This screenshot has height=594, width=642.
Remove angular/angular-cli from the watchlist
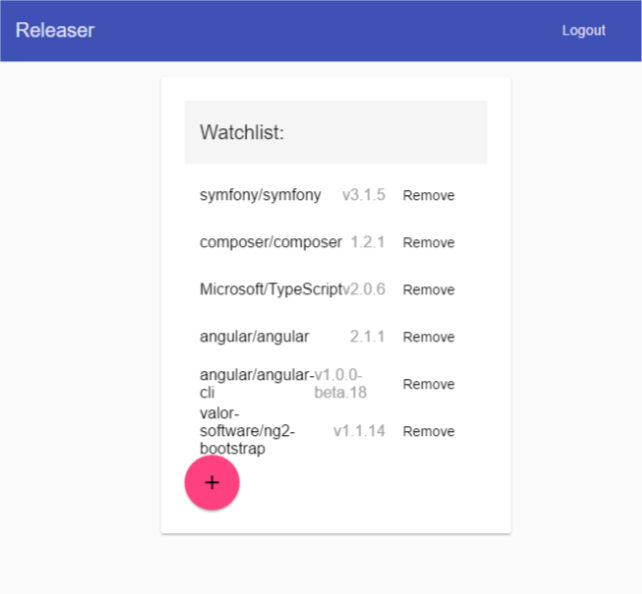pos(429,384)
